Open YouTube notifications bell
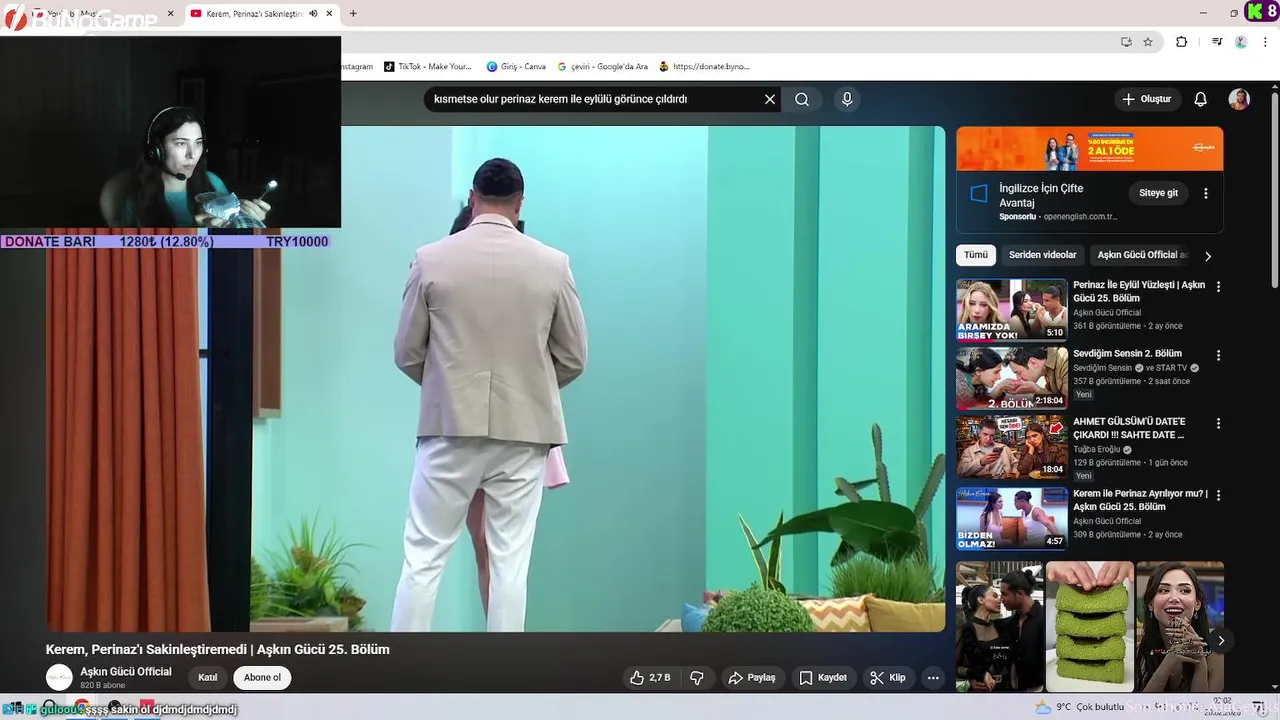The image size is (1280, 720). pyautogui.click(x=1201, y=99)
